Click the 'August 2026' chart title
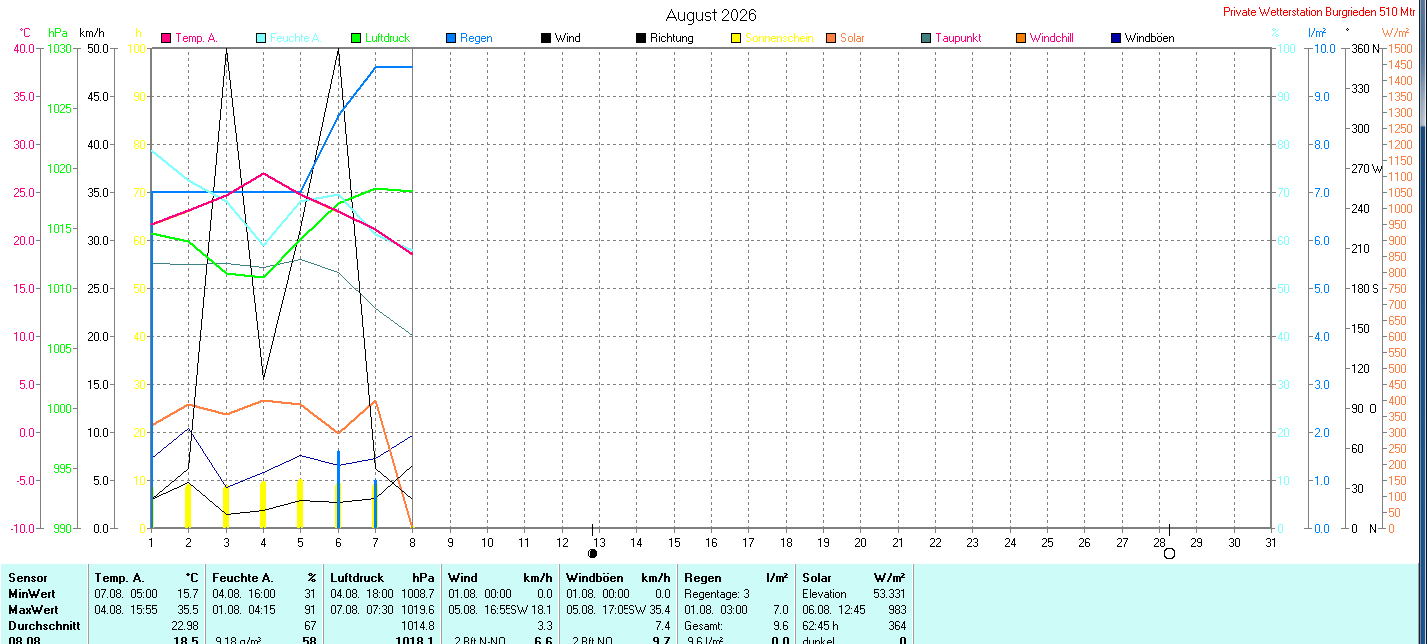 point(711,15)
